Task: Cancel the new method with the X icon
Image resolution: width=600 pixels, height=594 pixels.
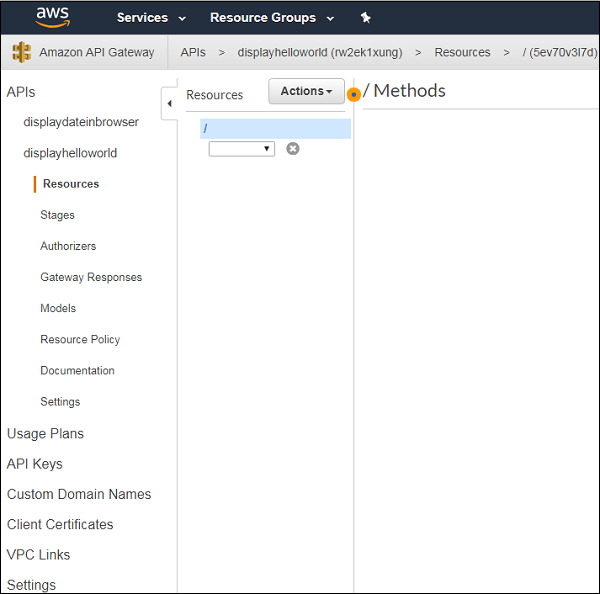Action: tap(293, 148)
